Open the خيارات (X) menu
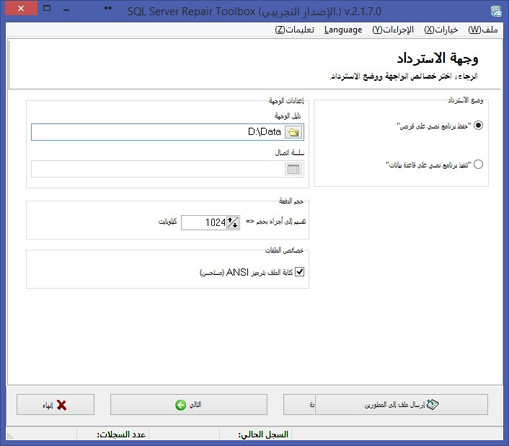Screen dimensions: 509x446 (x=441, y=30)
